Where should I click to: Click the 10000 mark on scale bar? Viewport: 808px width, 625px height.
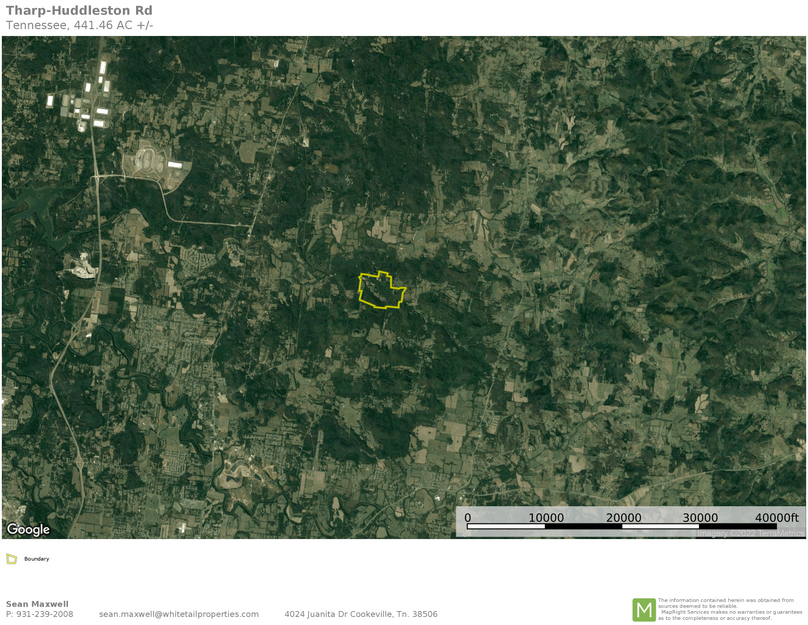click(546, 517)
